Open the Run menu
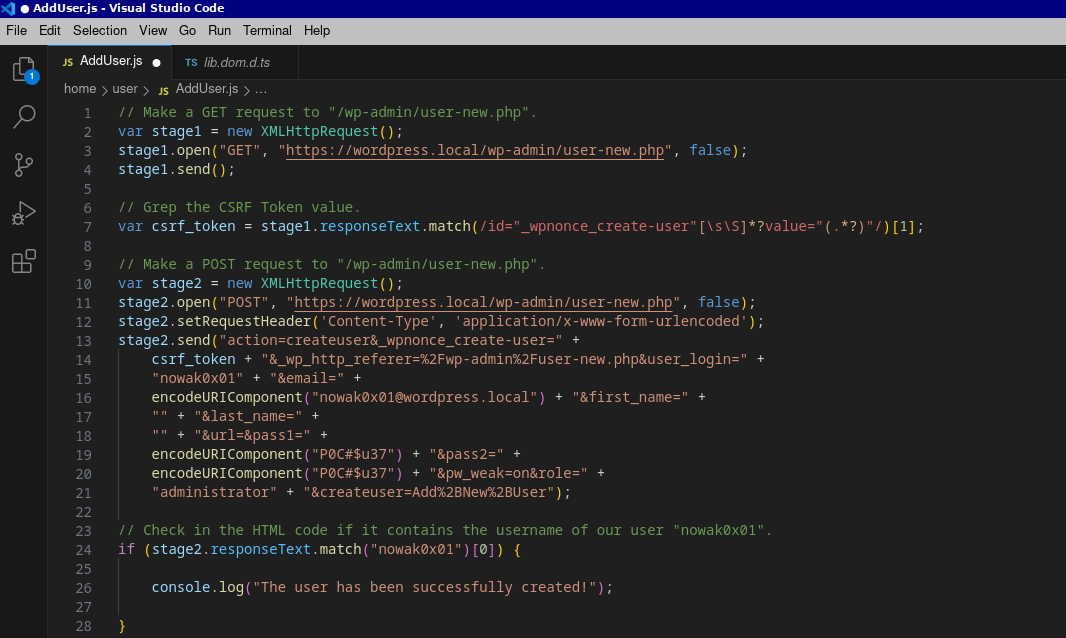1066x638 pixels. [x=219, y=31]
